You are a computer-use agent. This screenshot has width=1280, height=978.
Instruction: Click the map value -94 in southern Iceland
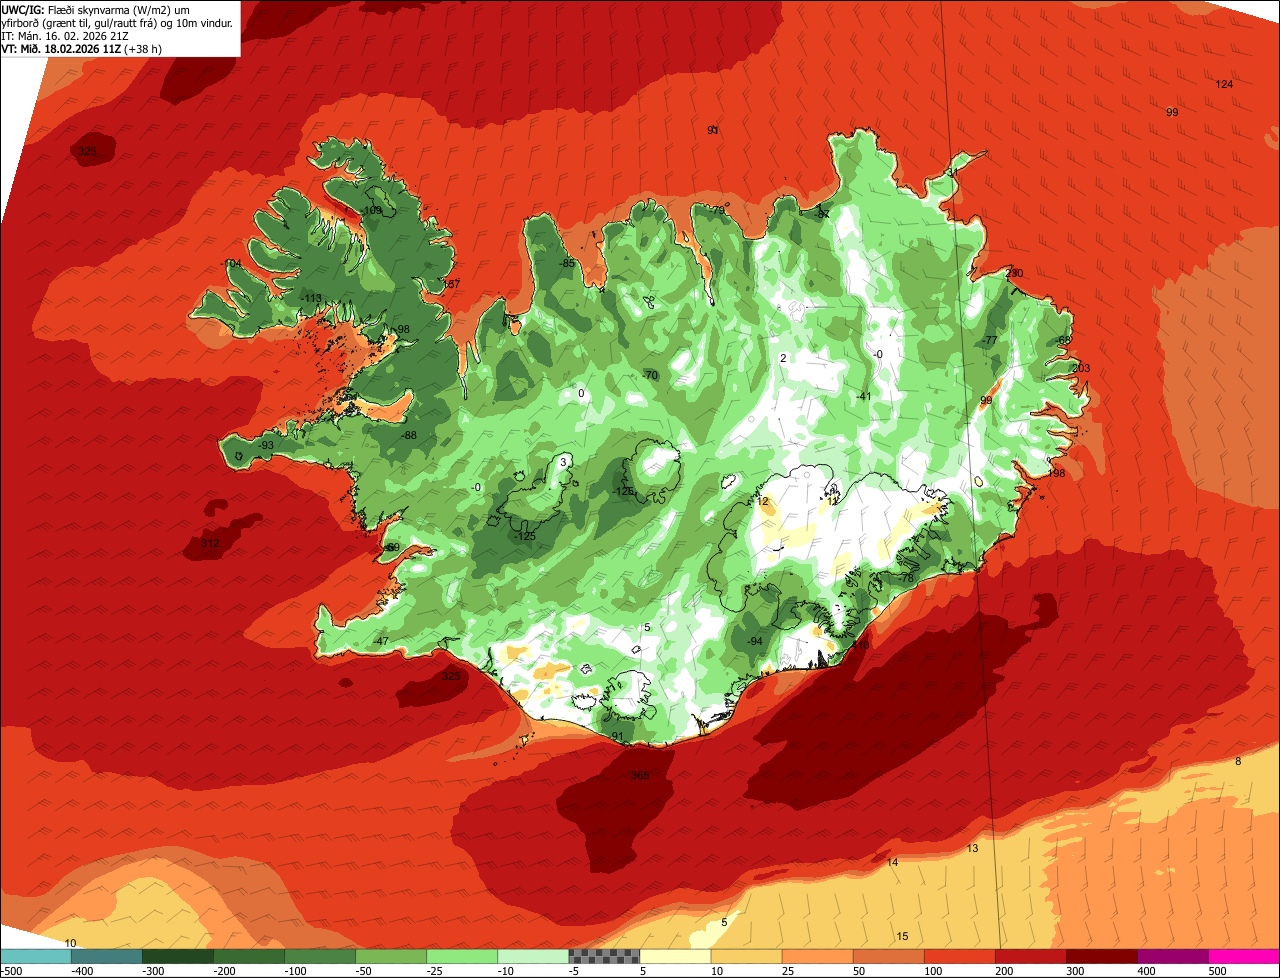(754, 641)
